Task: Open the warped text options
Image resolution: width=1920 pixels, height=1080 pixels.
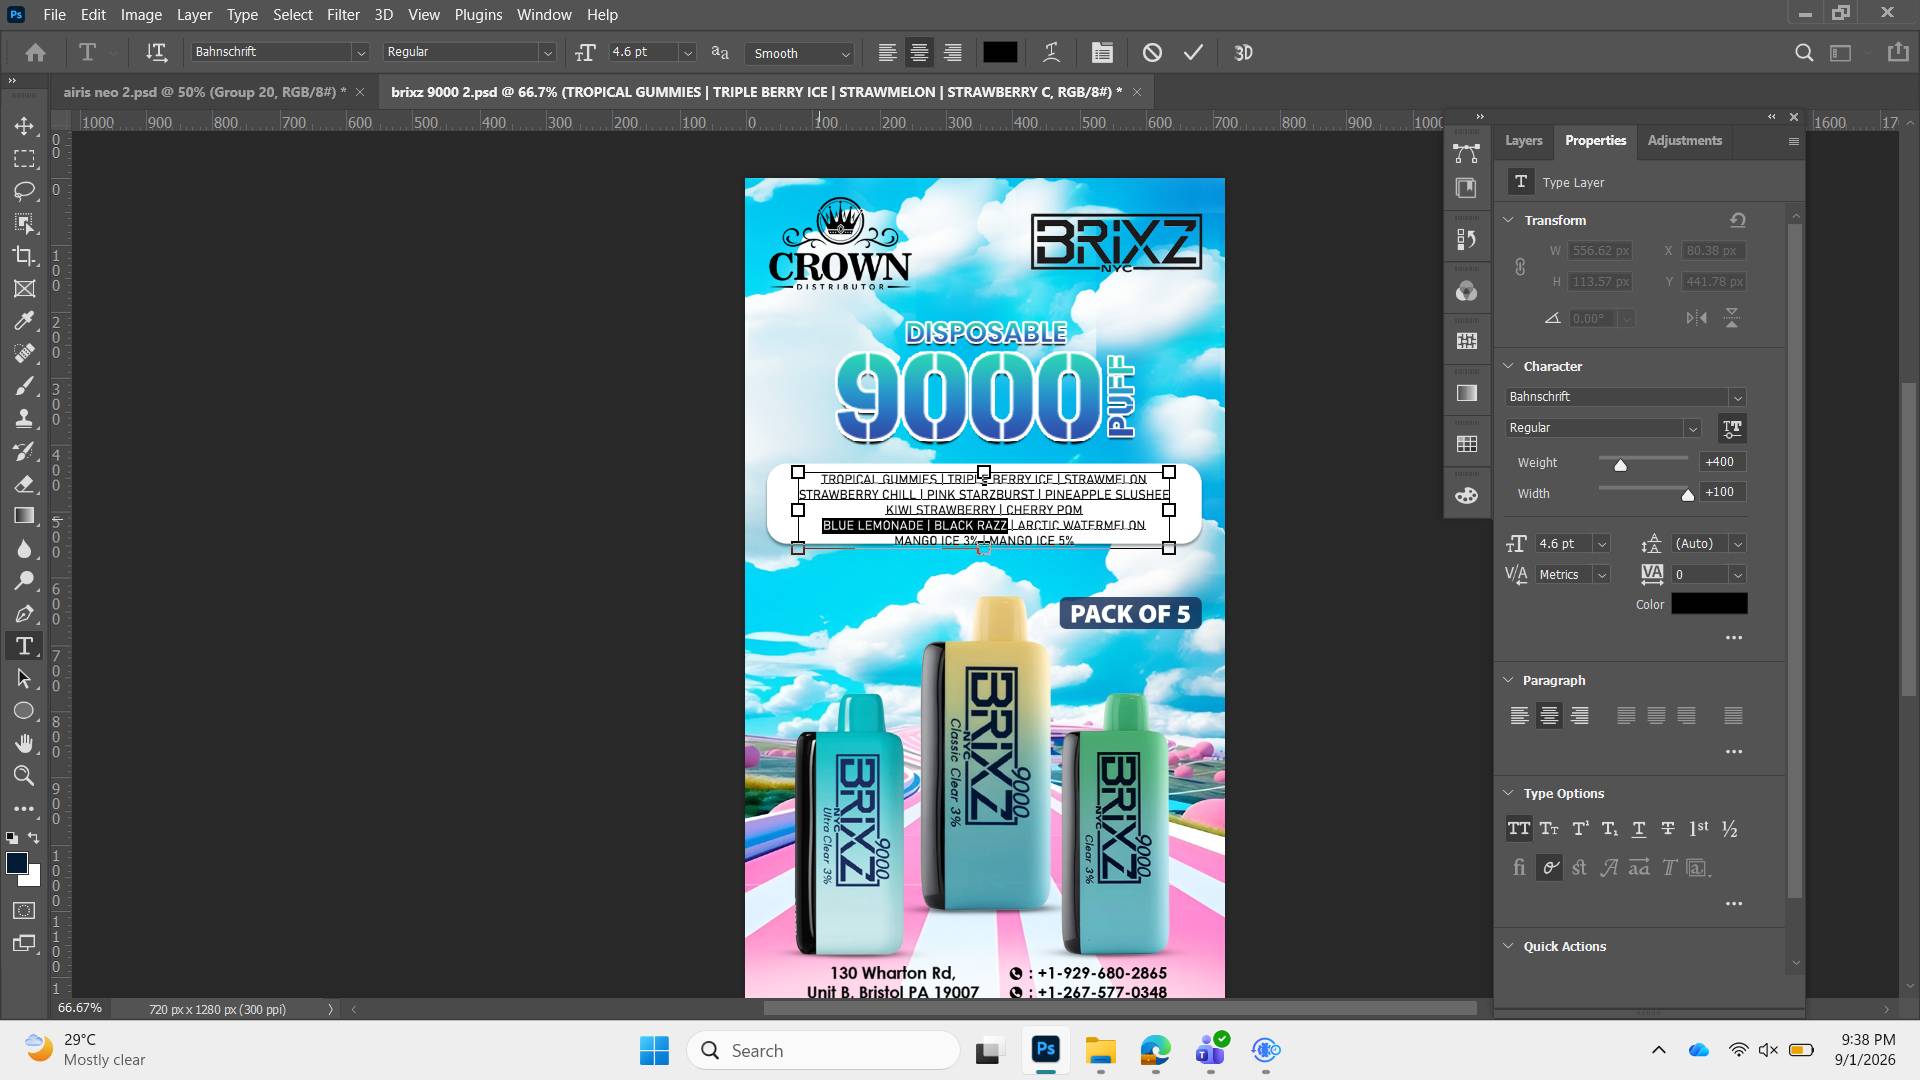Action: [x=1051, y=53]
